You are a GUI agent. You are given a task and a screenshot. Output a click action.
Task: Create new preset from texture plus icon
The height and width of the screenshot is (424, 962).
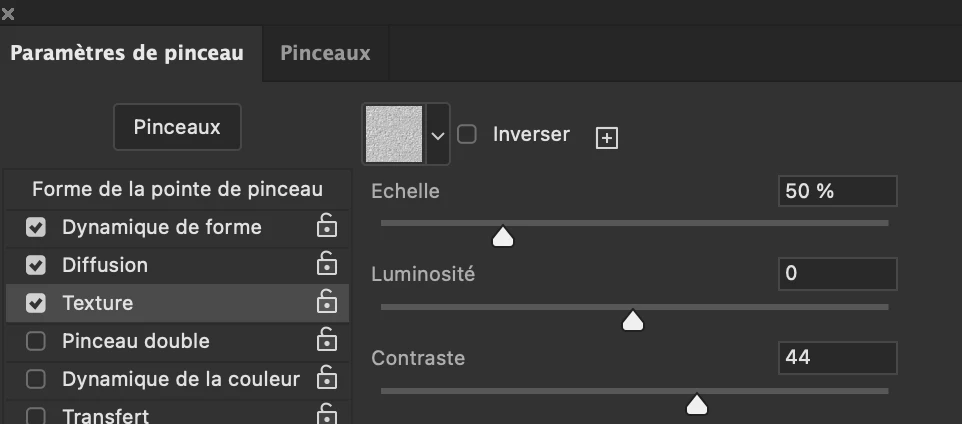606,138
